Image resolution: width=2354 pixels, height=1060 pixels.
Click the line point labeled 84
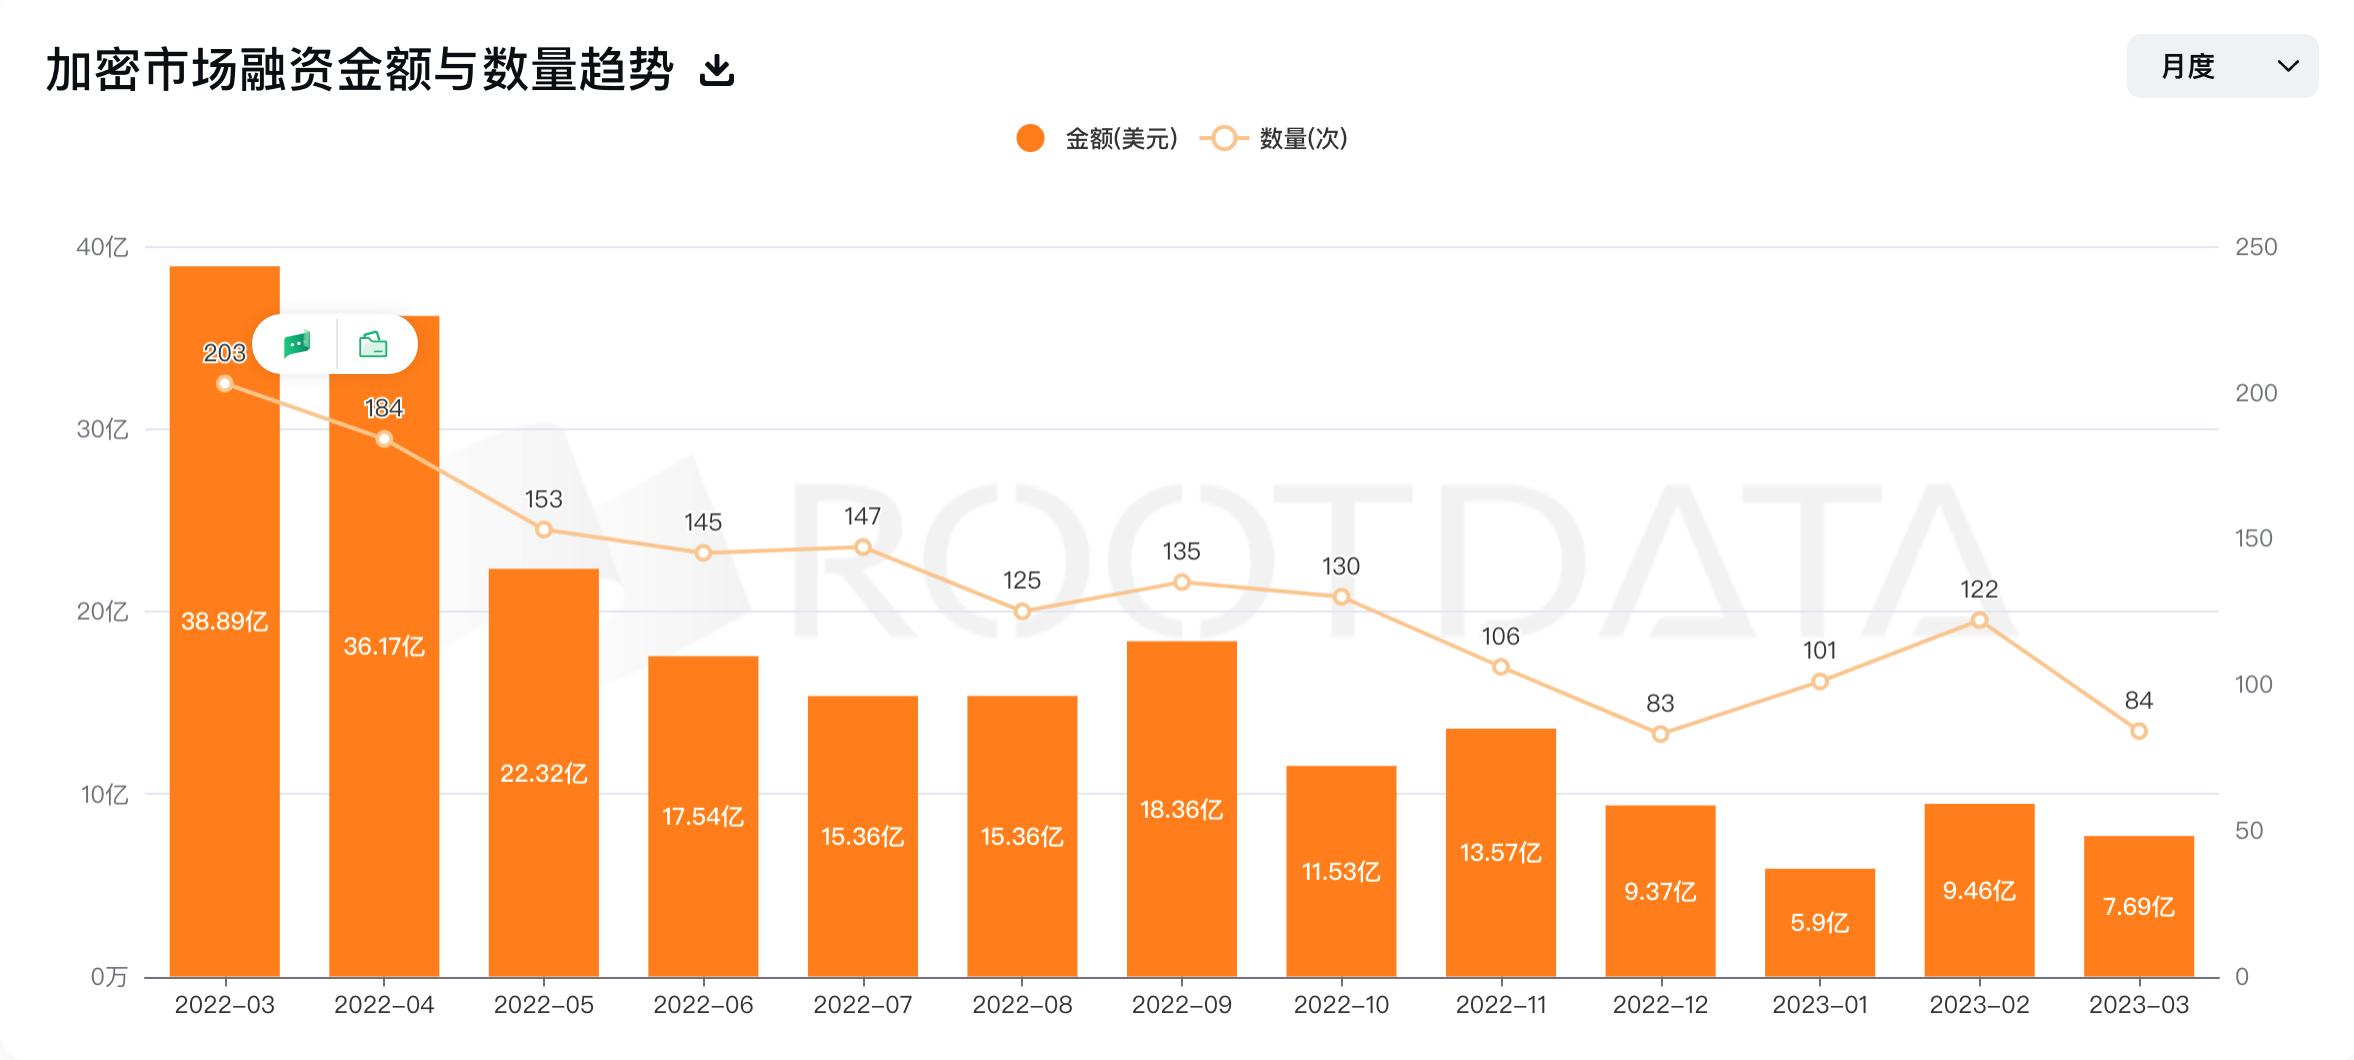click(2139, 731)
